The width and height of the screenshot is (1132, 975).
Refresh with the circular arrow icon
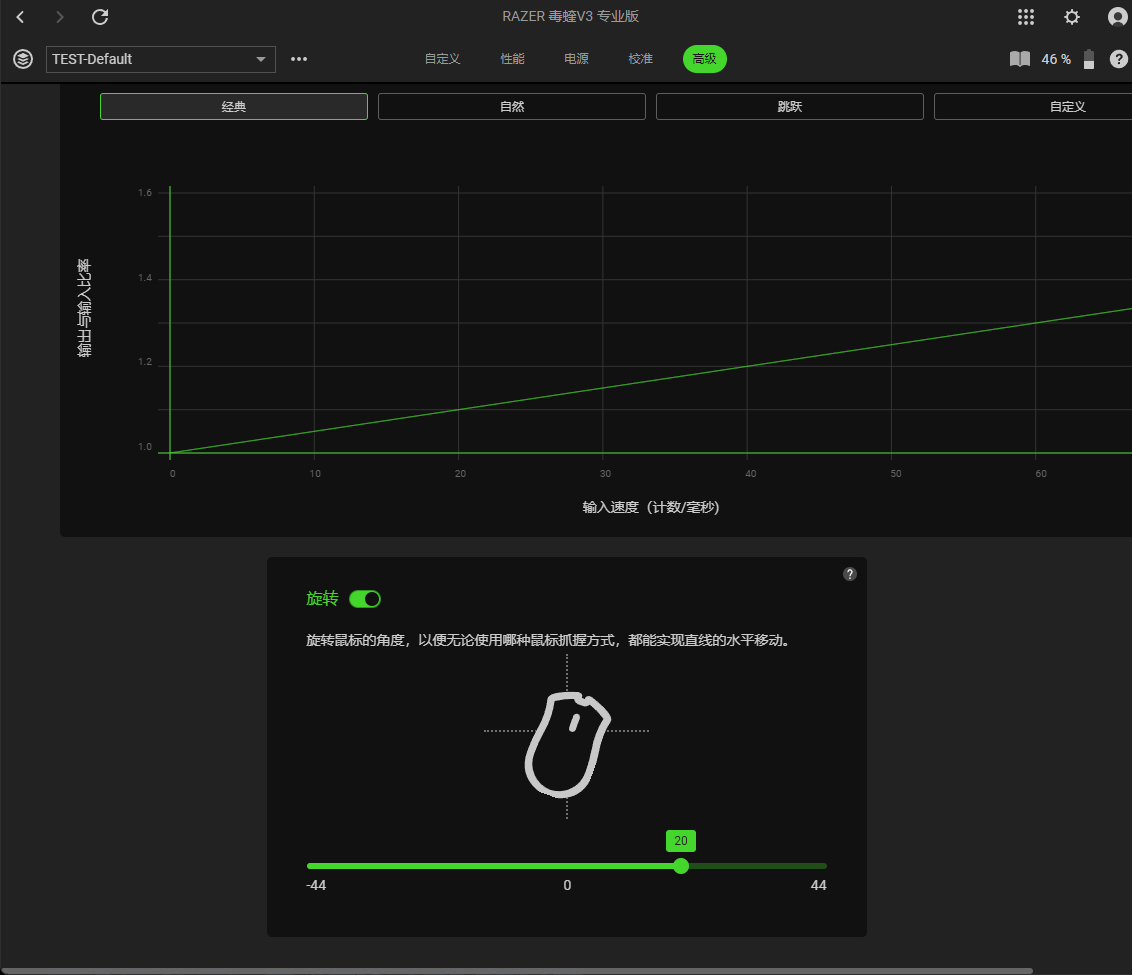tap(100, 17)
